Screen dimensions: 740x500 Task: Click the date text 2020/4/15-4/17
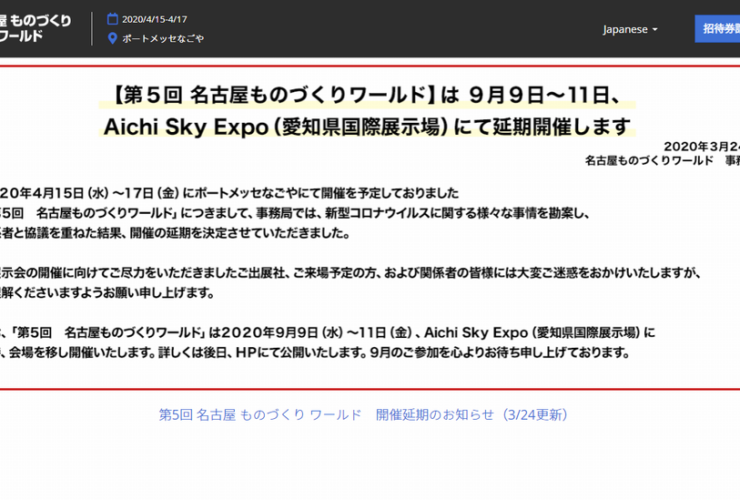pos(154,19)
